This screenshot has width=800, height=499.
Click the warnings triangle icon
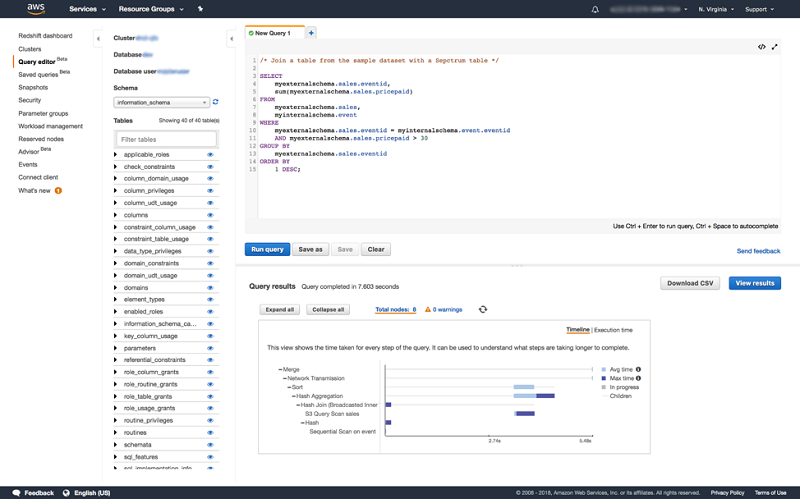tap(428, 309)
